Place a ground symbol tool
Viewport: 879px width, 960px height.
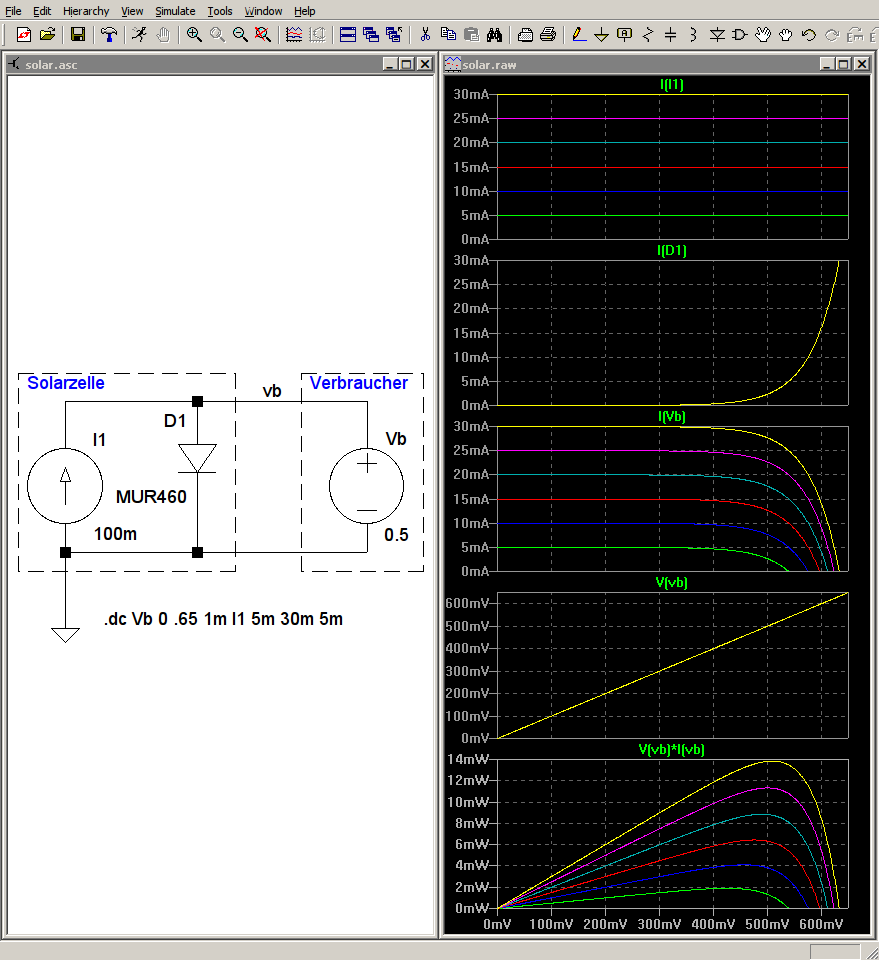pos(602,34)
